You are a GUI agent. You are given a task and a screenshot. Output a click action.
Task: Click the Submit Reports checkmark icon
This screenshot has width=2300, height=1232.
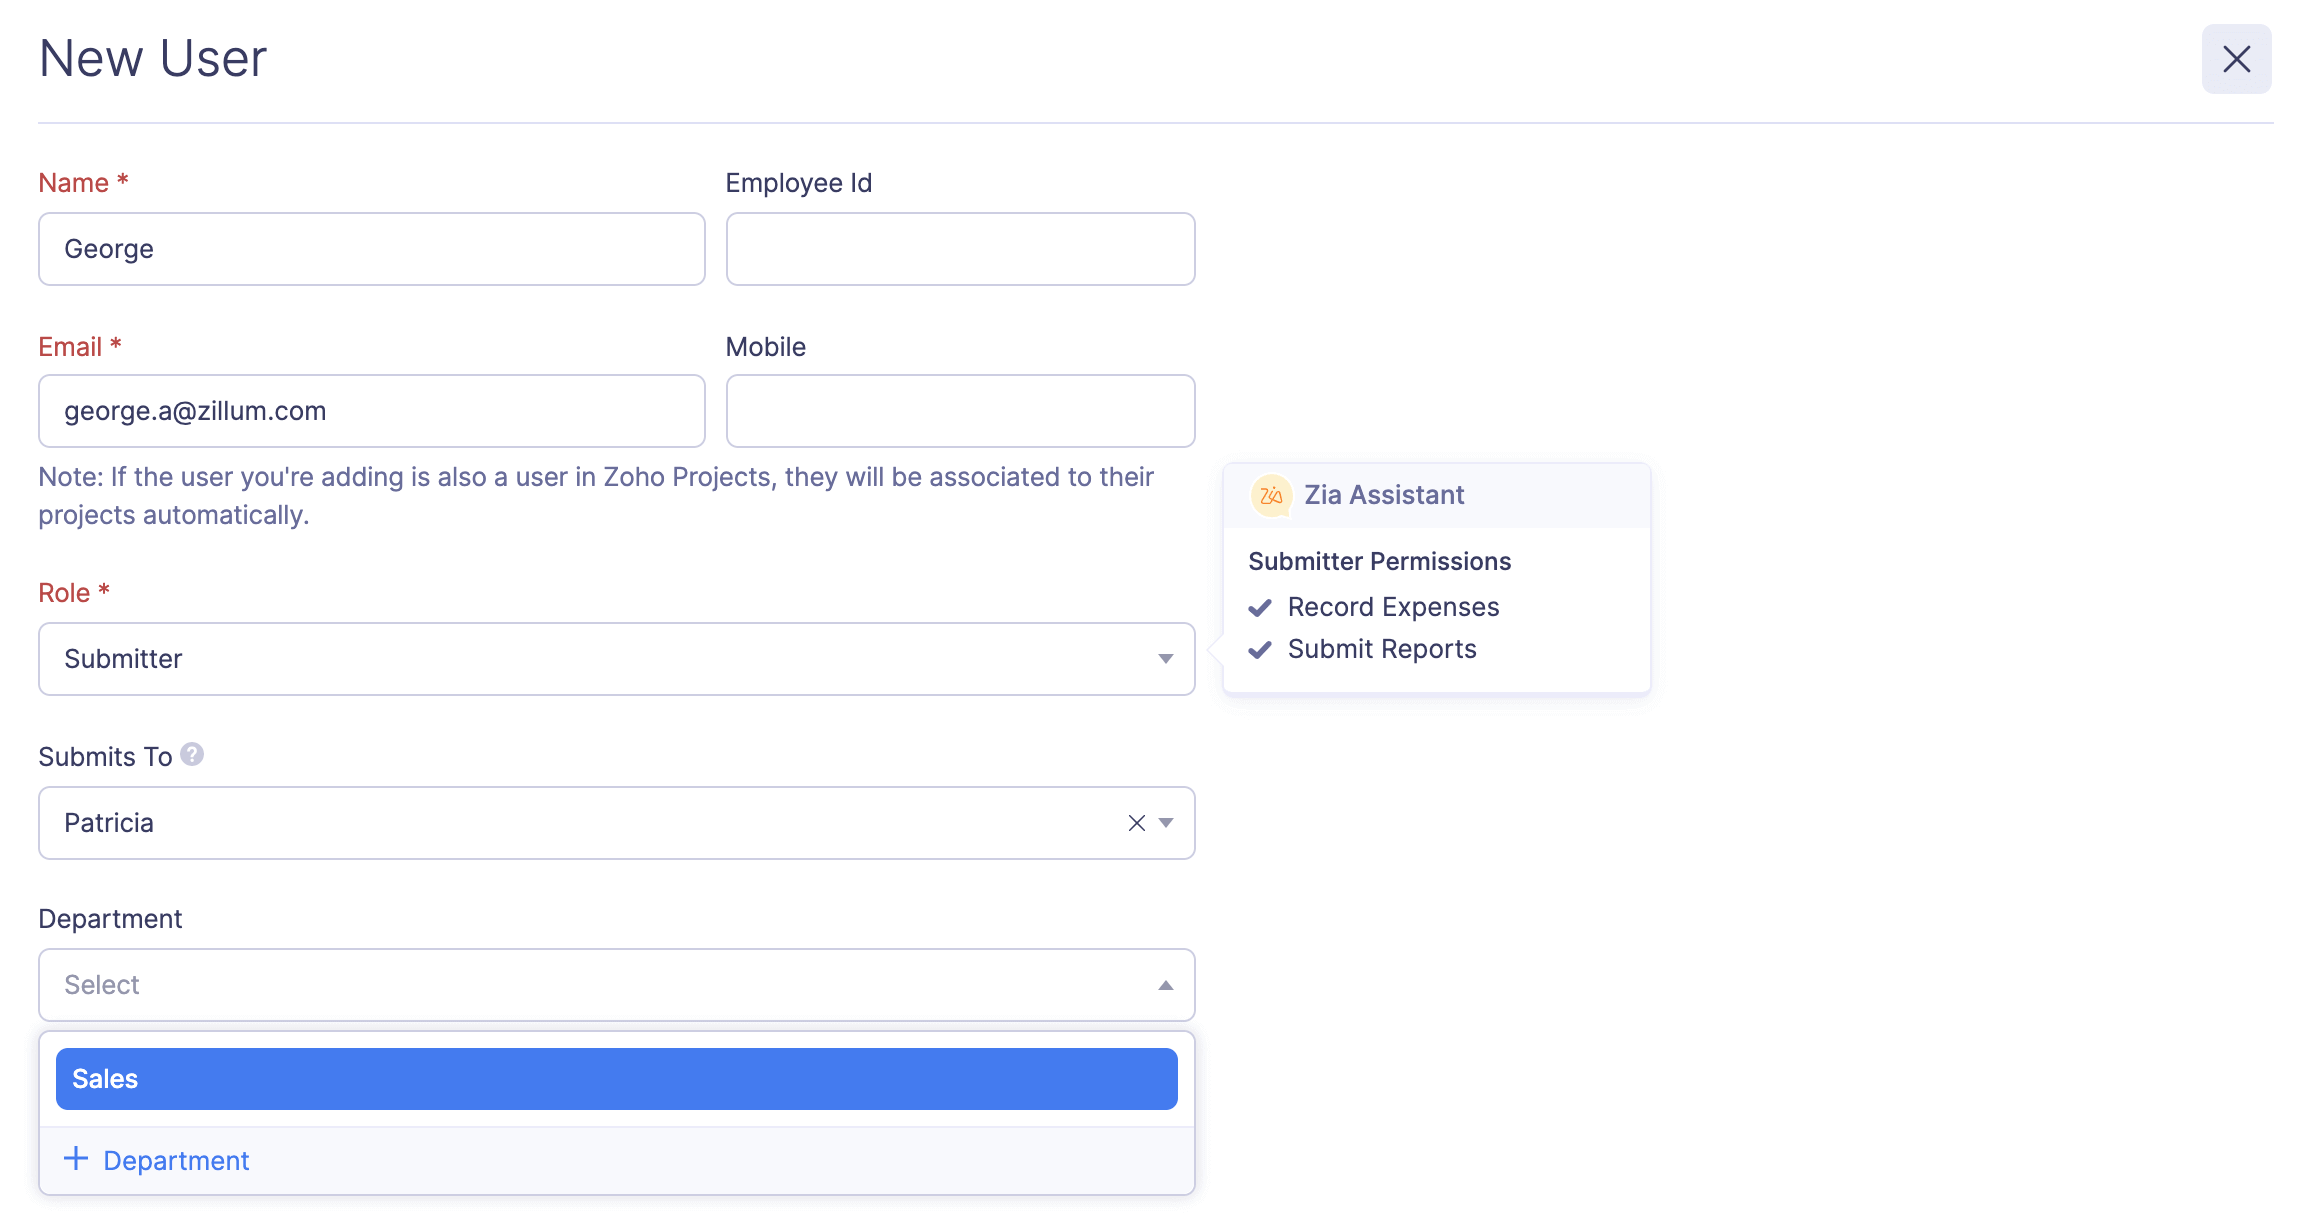coord(1262,649)
